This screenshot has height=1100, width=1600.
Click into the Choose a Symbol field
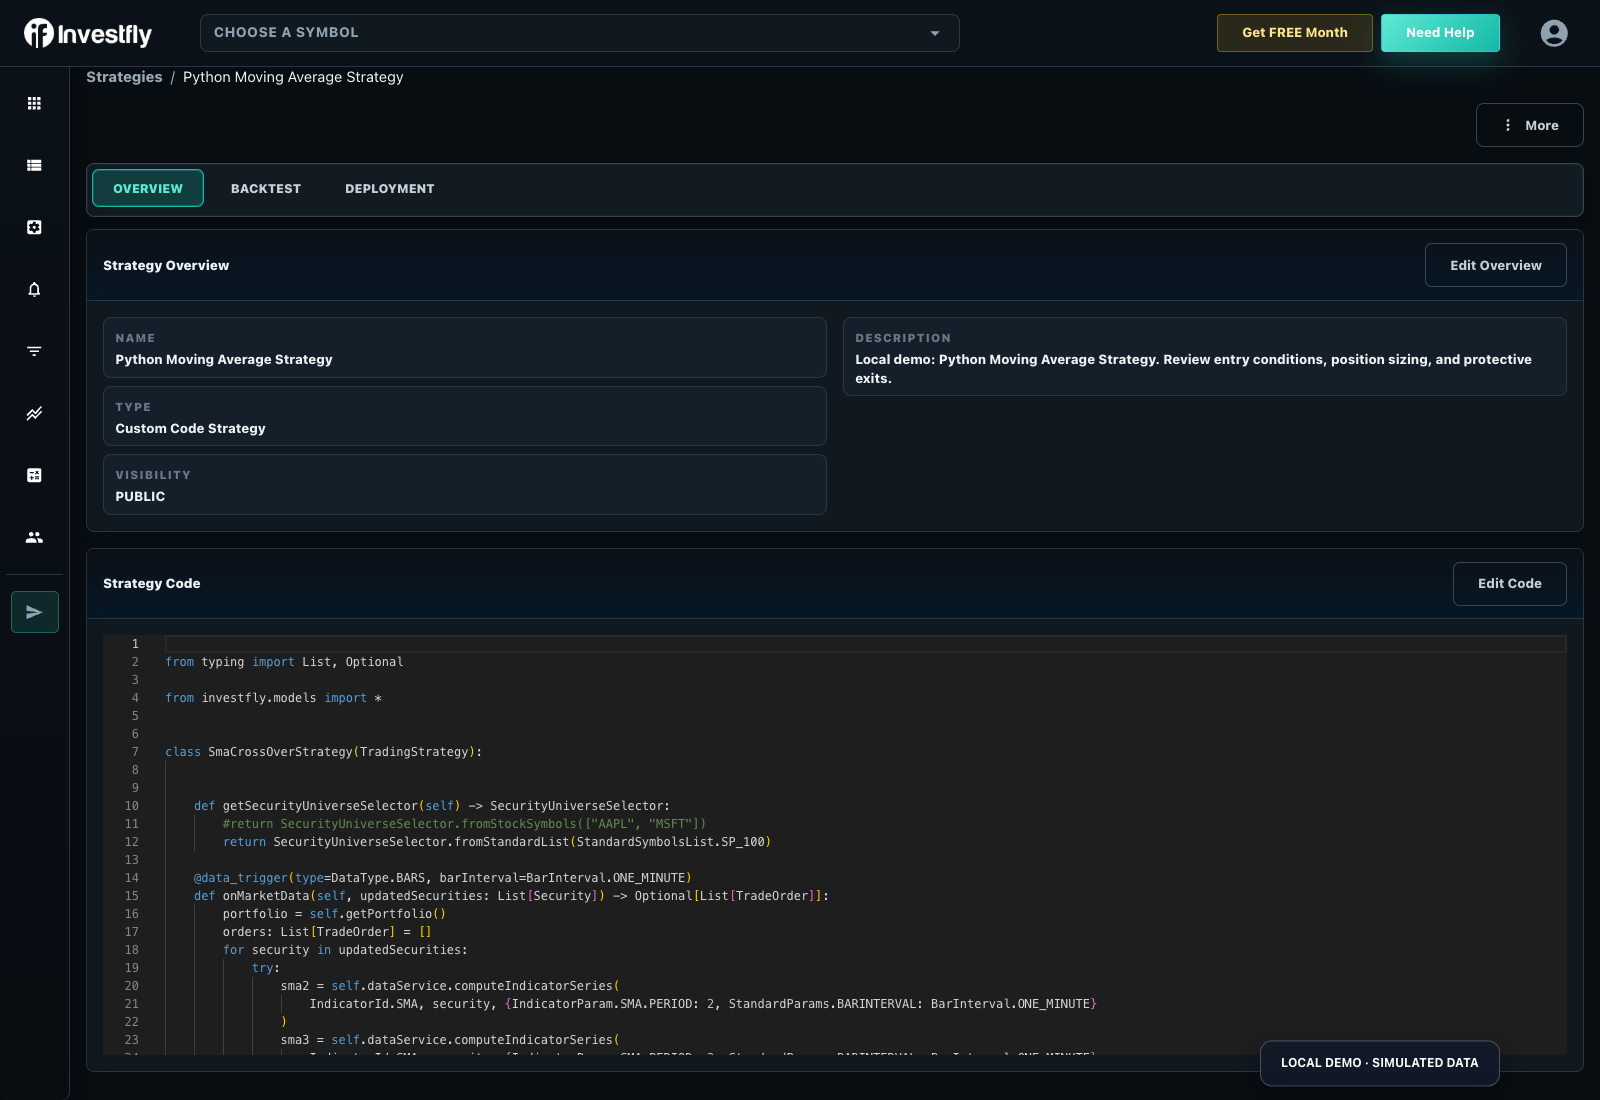(x=580, y=33)
